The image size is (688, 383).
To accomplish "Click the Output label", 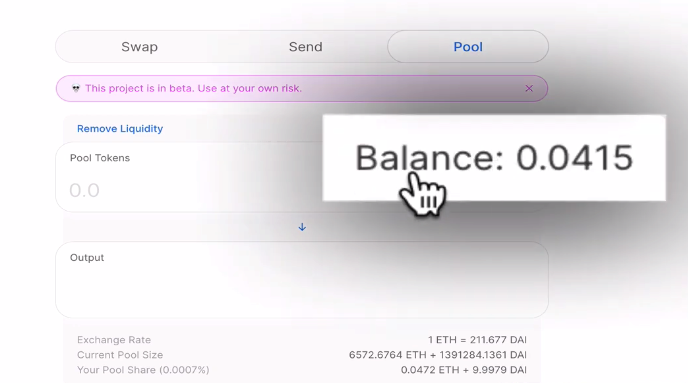I will click(x=87, y=258).
